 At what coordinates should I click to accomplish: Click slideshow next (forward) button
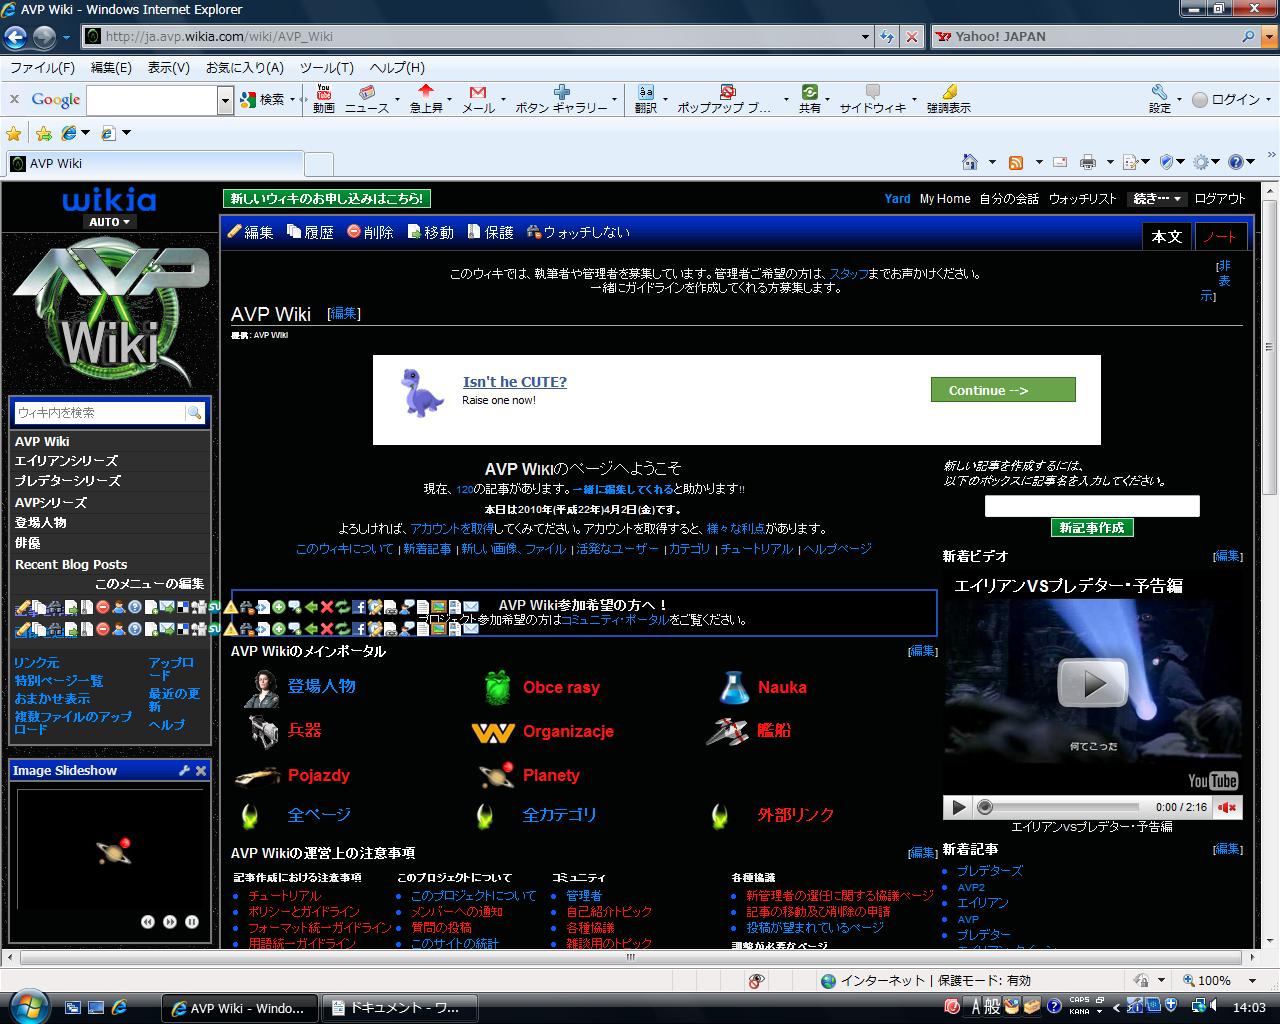tap(170, 922)
